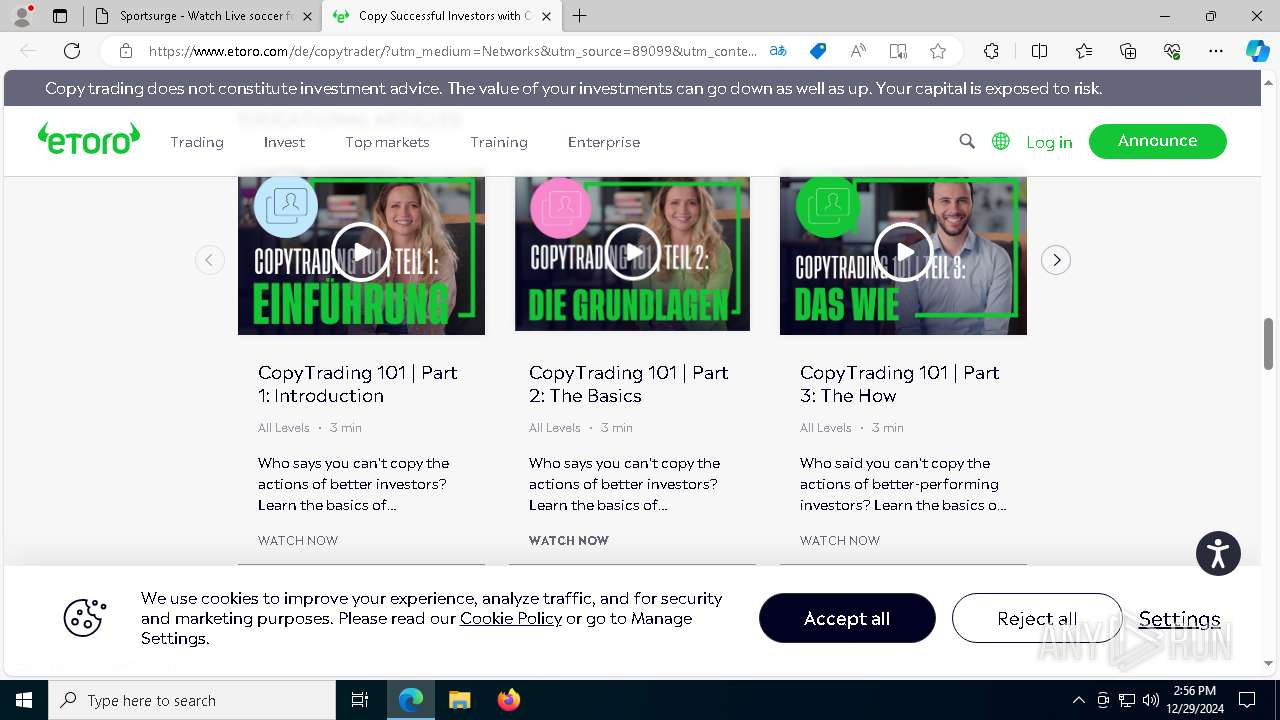1280x720 pixels.
Task: Open CopyTrading 101 Part 1: Introduction title
Action: point(358,384)
